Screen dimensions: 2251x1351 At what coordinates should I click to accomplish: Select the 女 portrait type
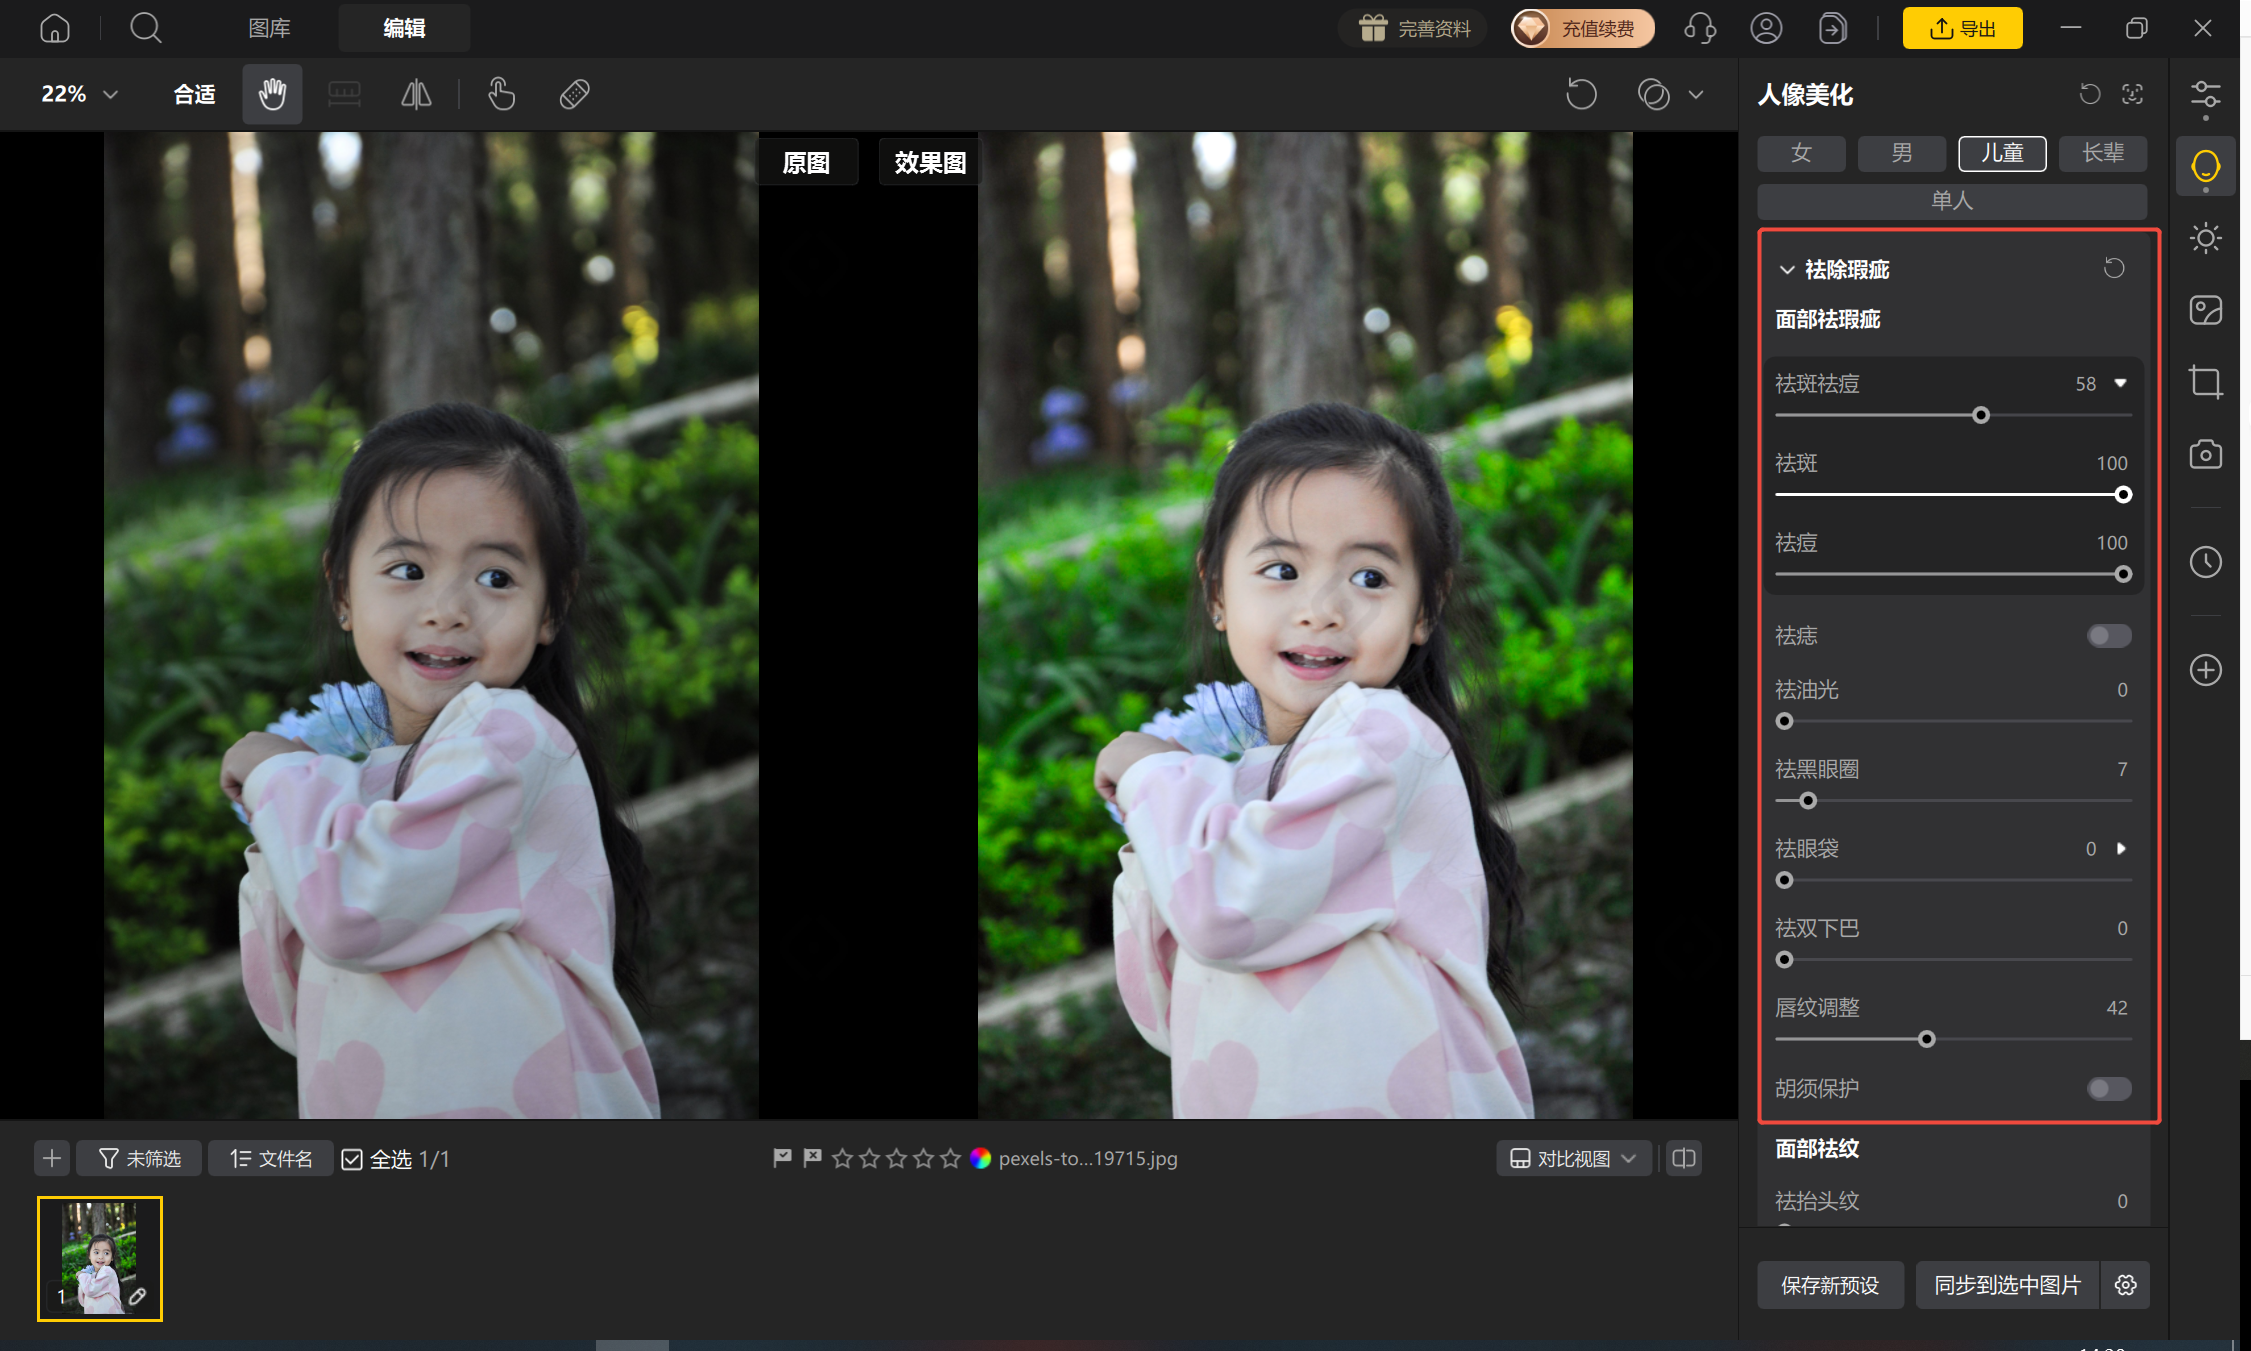pyautogui.click(x=1801, y=153)
